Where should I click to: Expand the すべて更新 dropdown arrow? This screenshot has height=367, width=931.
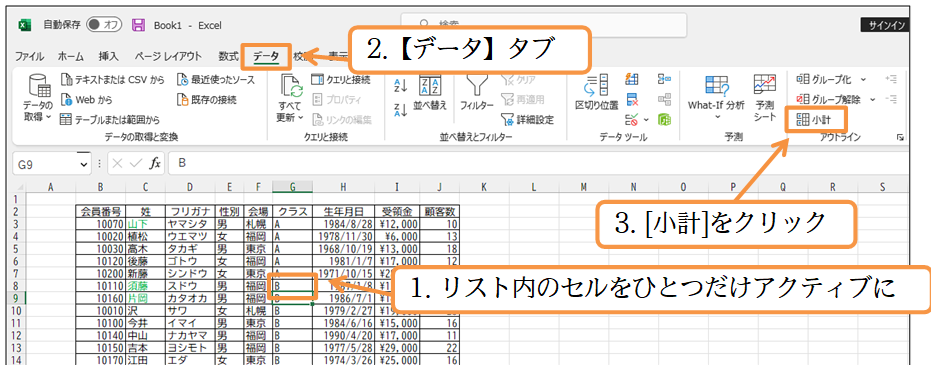pyautogui.click(x=301, y=118)
